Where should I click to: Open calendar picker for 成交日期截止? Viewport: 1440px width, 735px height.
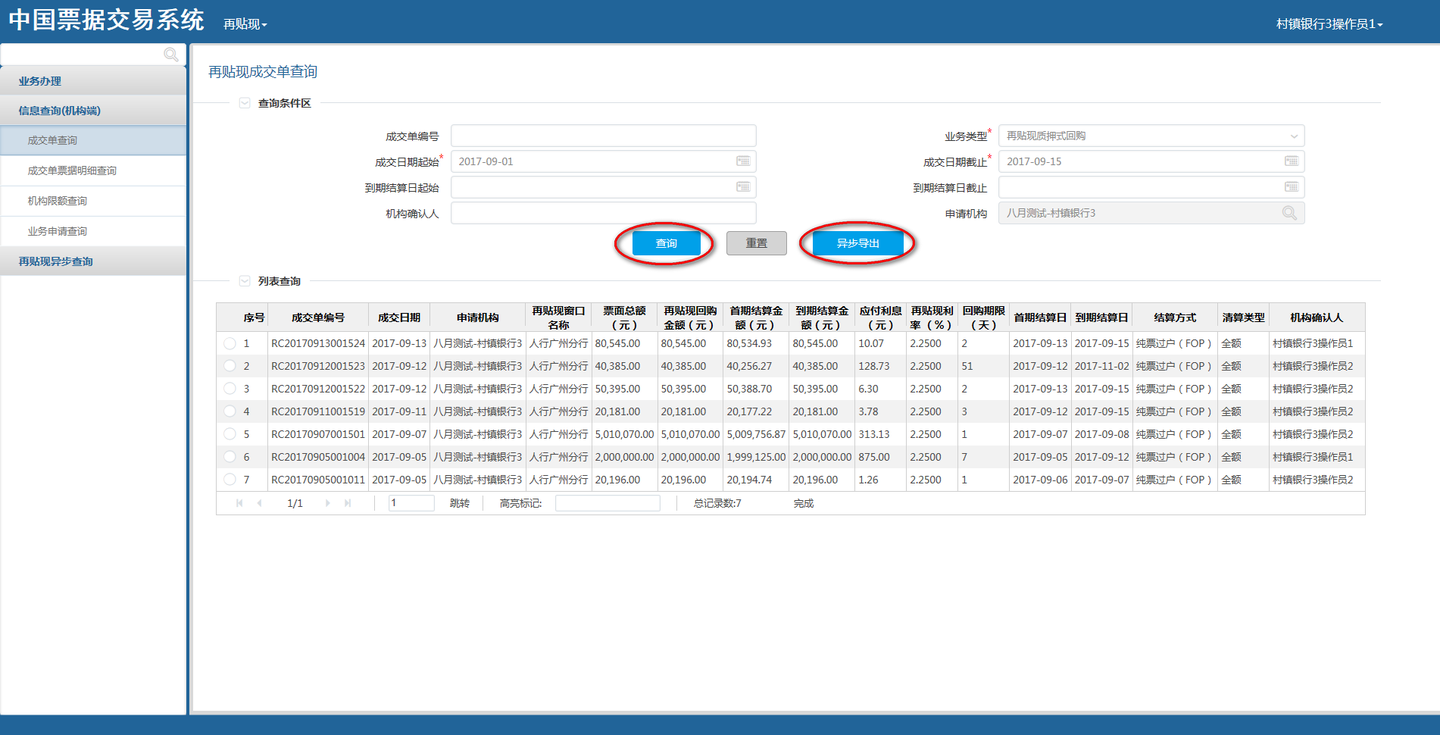[x=1291, y=161]
